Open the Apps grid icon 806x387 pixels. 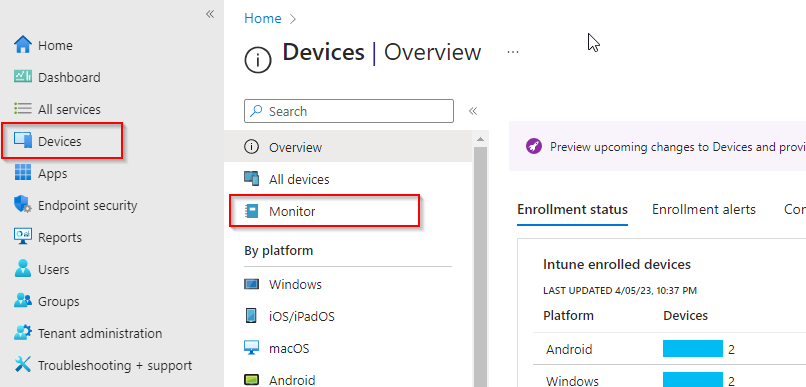[23, 173]
